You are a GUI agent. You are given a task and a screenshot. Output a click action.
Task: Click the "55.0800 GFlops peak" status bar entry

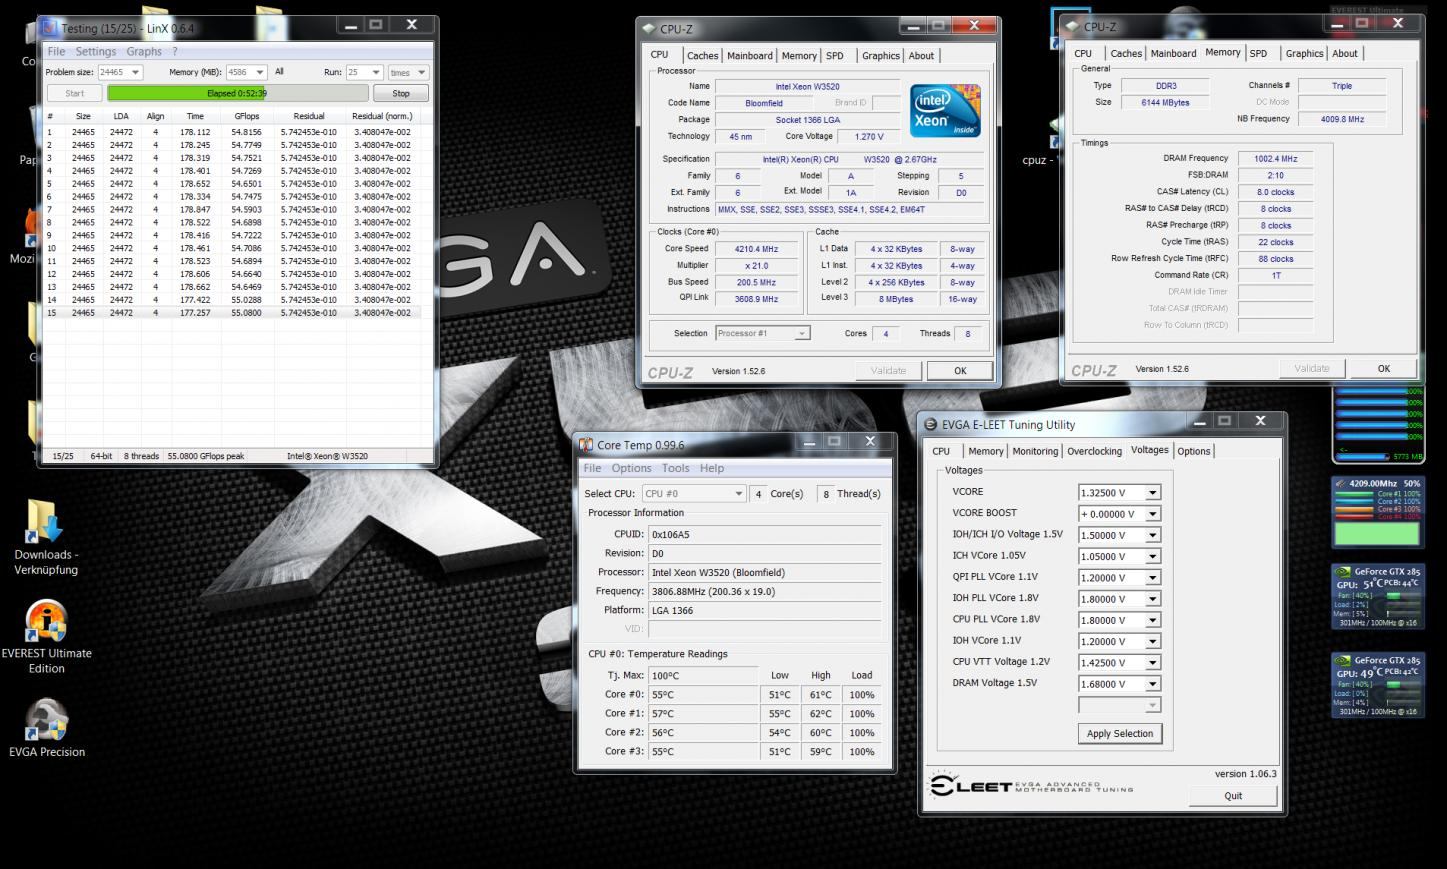206,456
